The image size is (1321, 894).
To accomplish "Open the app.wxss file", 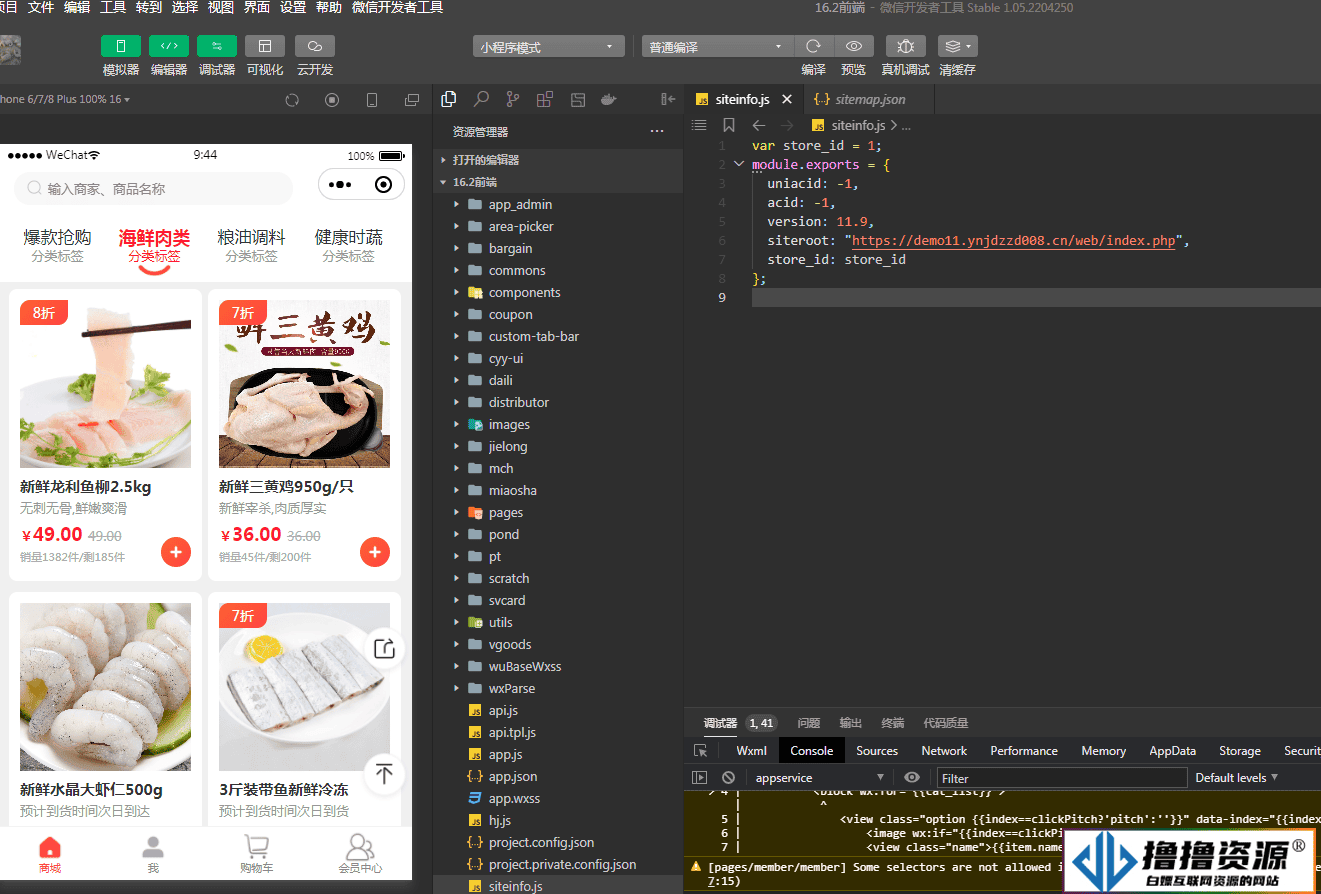I will click(558, 798).
